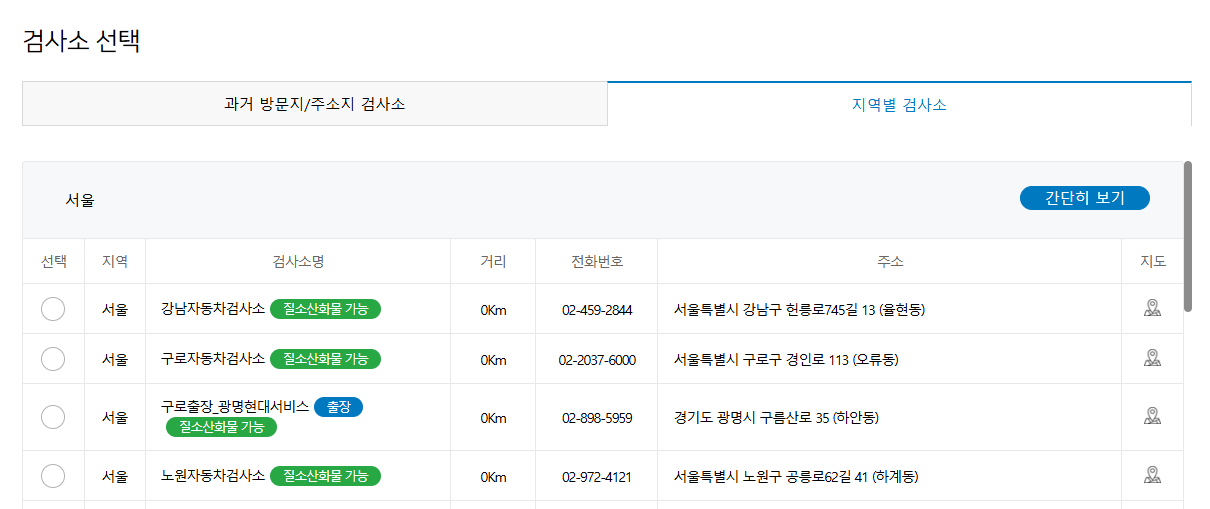The image size is (1210, 509).
Task: Open map for 구로자동차검사소
Action: pos(1152,358)
